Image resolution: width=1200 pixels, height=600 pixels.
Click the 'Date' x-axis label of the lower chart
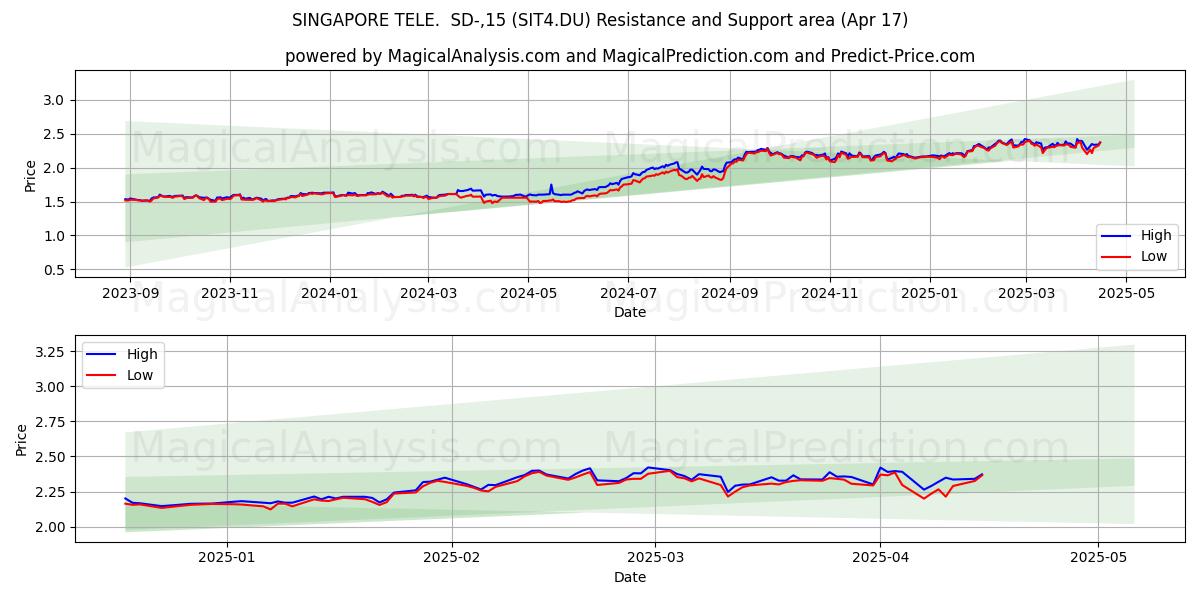point(630,577)
